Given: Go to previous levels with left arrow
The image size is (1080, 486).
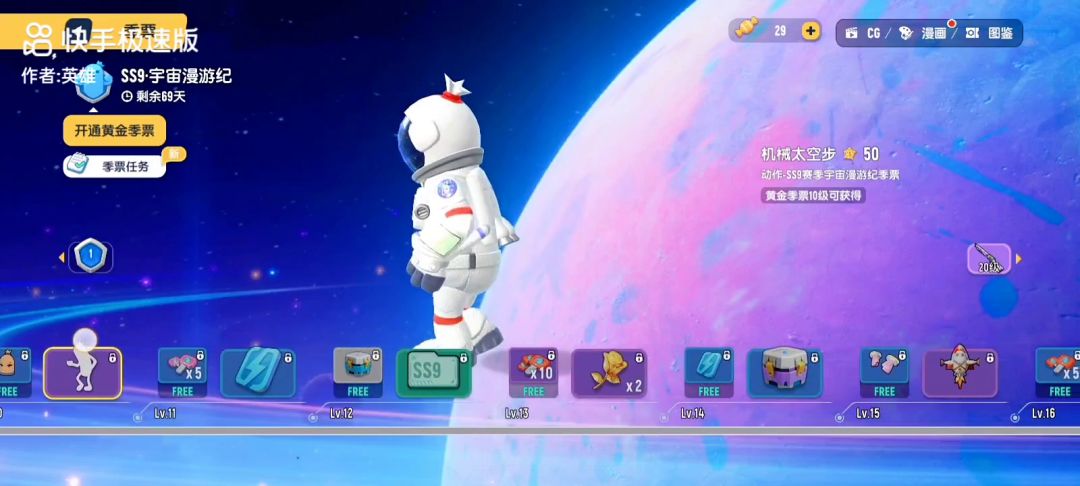Looking at the screenshot, I should click(61, 257).
